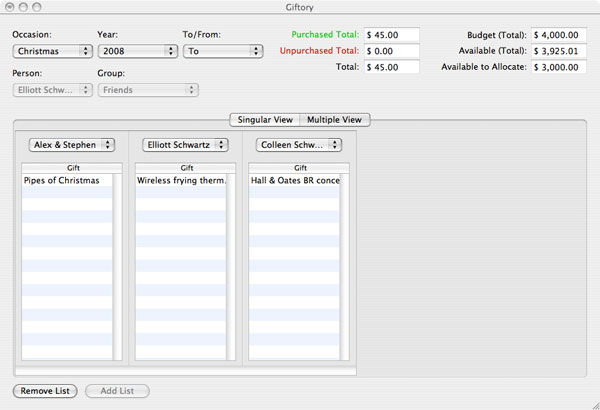This screenshot has height=410, width=600.
Task: Open the Year dropdown set to 2008
Action: [x=137, y=51]
